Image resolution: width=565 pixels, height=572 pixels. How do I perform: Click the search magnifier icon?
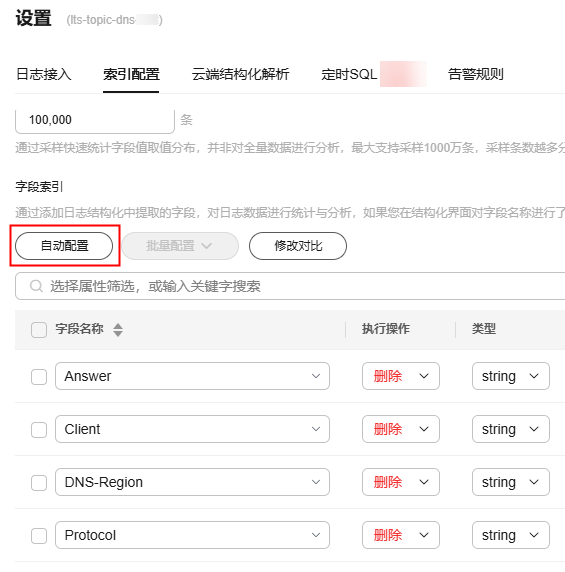click(36, 286)
